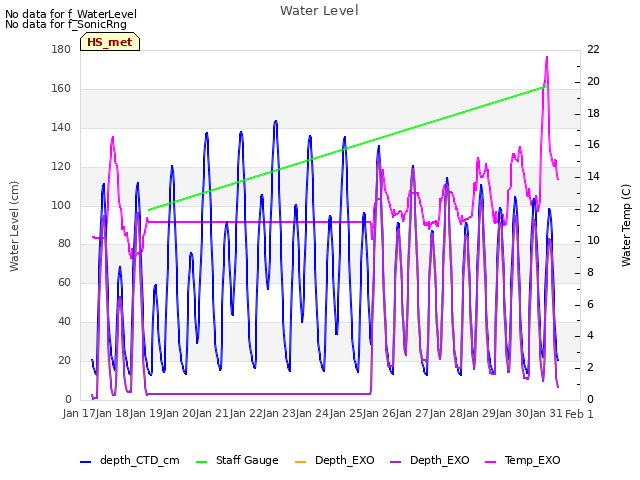Click the 'No data for f_SonicRng' message

[x=66, y=24]
